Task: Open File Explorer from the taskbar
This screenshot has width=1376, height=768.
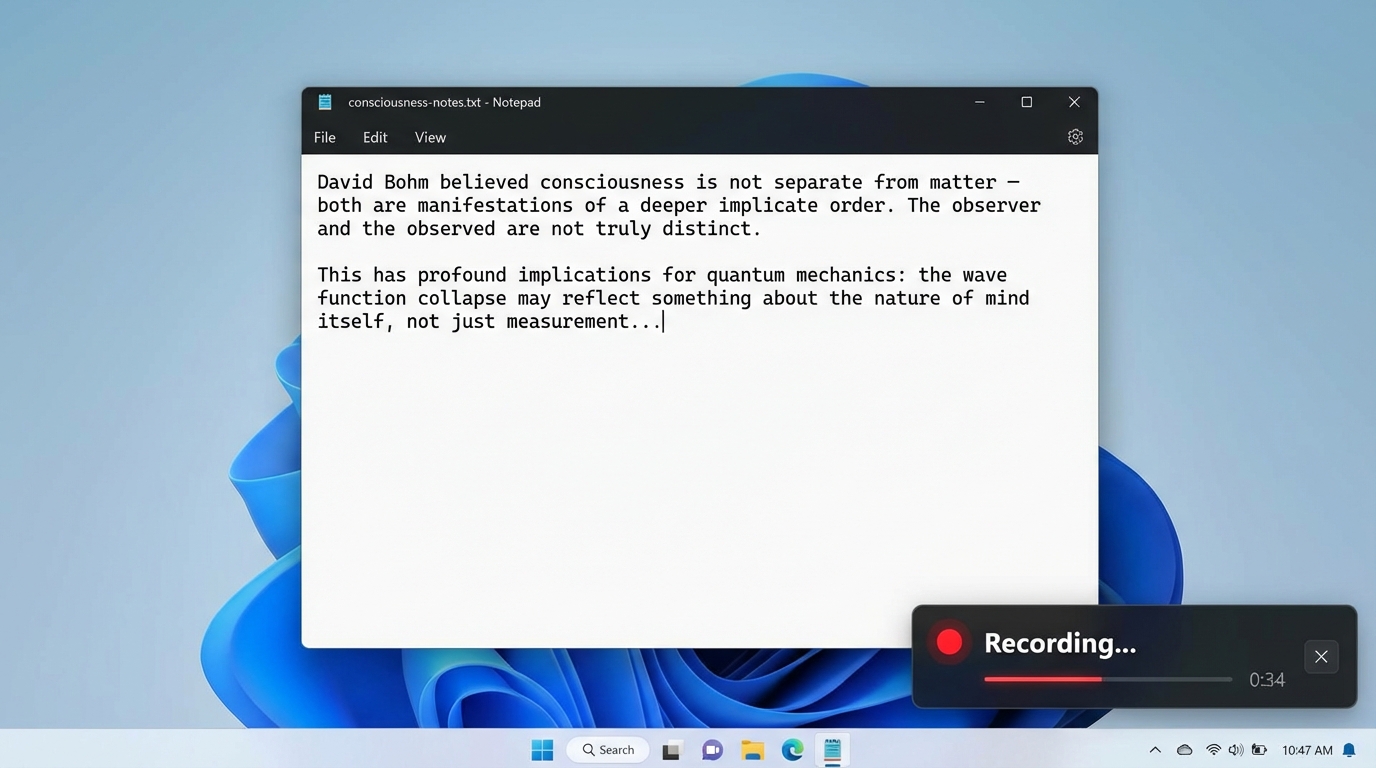Action: click(752, 750)
